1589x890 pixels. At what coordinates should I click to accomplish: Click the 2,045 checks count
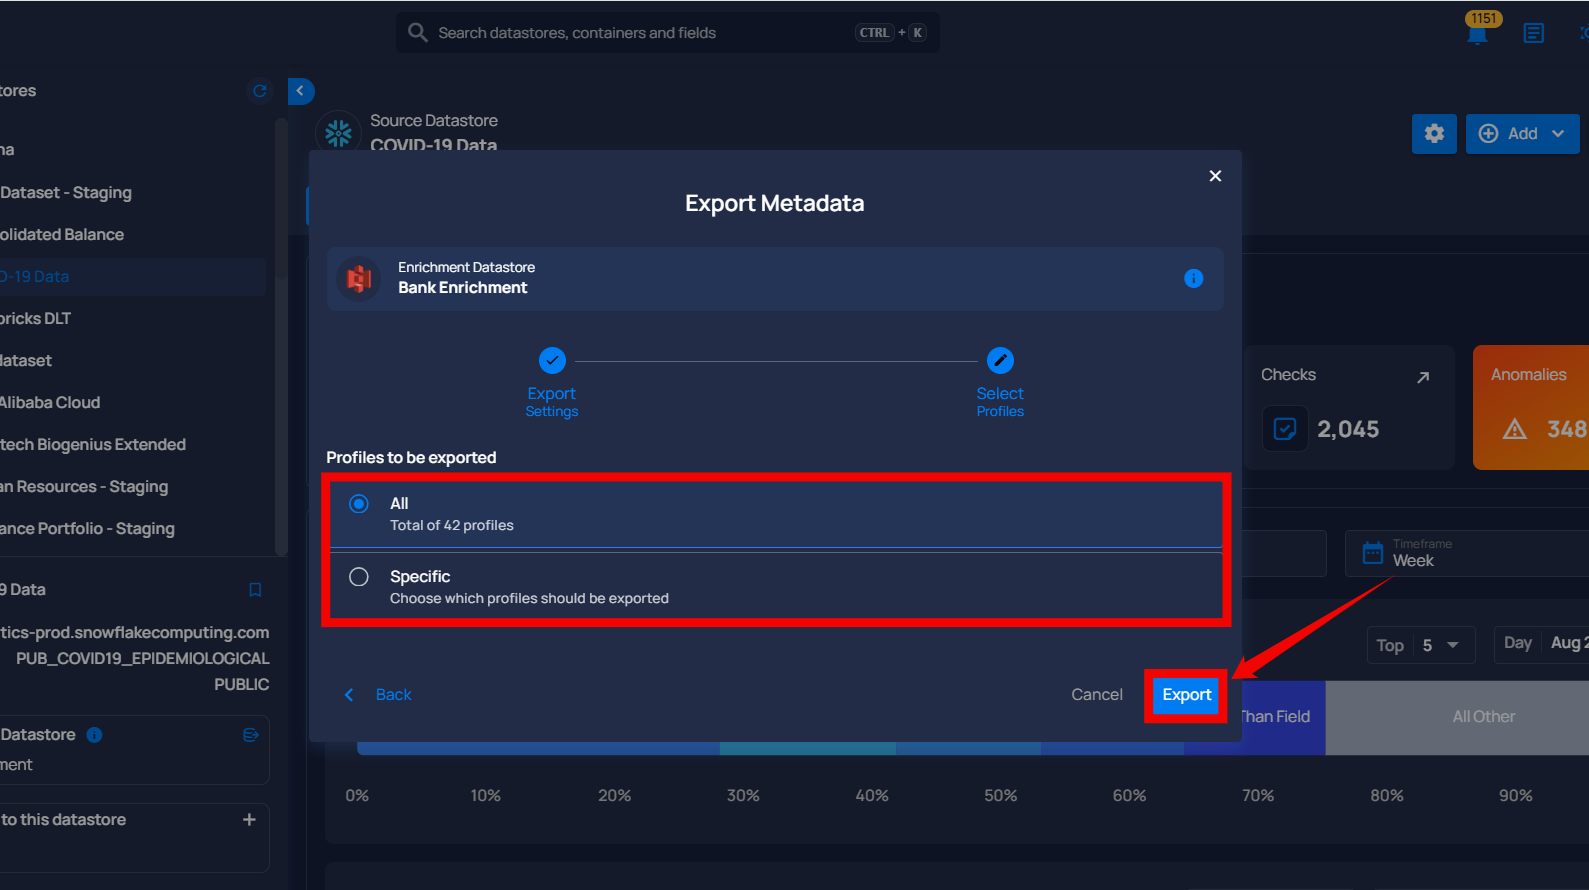[x=1348, y=430]
